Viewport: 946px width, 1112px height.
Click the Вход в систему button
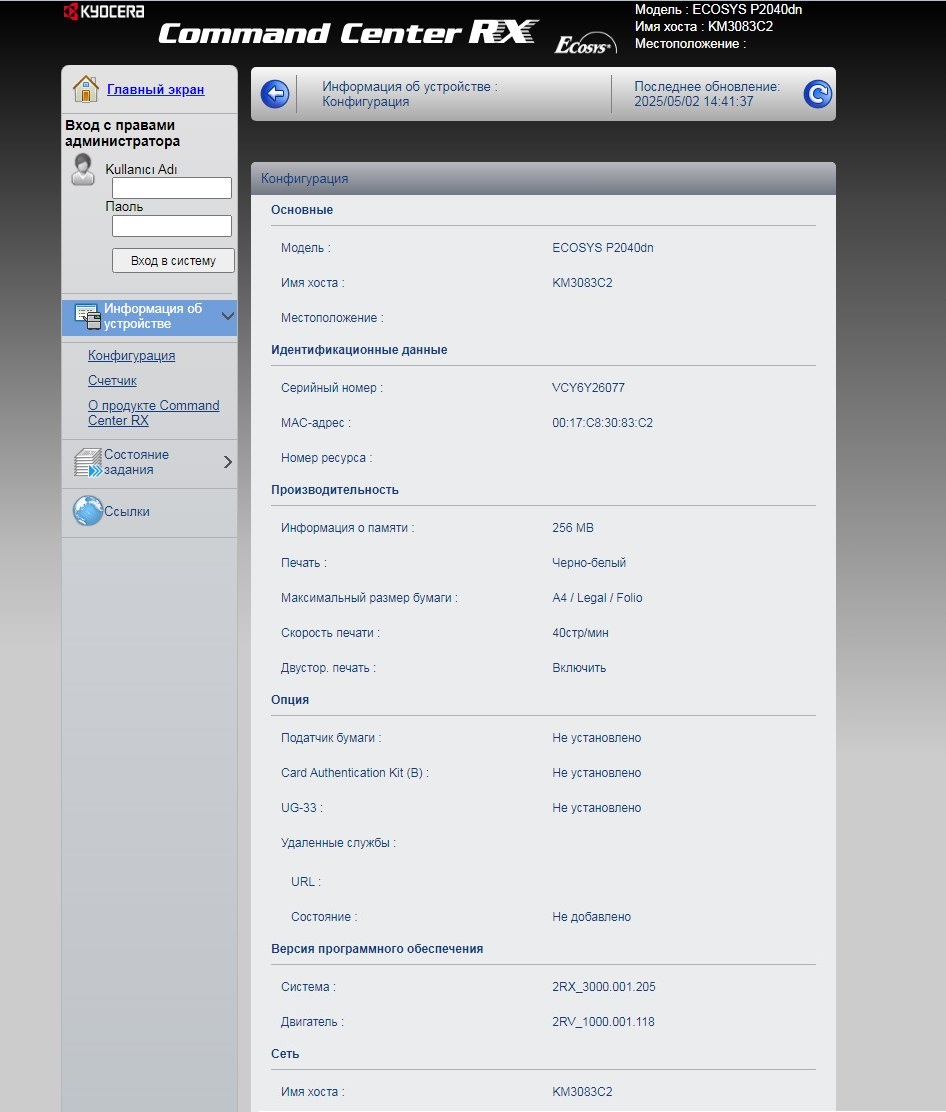173,260
